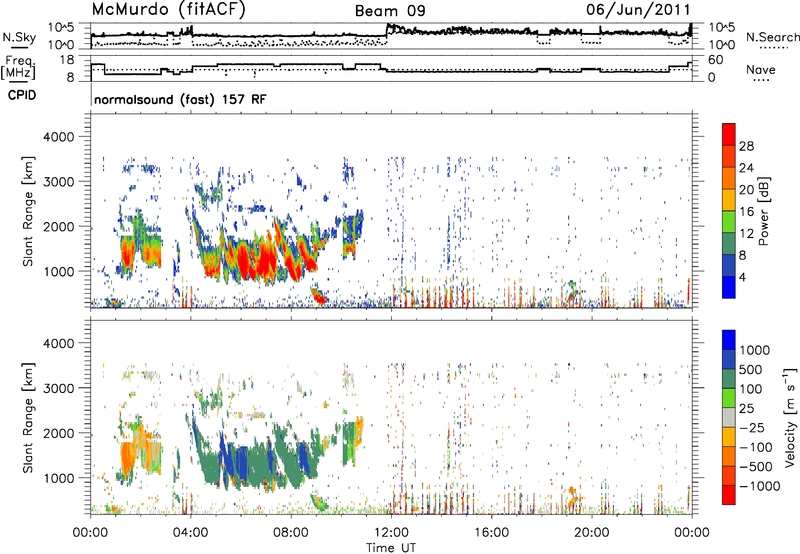The height and width of the screenshot is (554, 800).
Task: Click the grey −25 to 25 velocity swatch
Action: tap(729, 417)
